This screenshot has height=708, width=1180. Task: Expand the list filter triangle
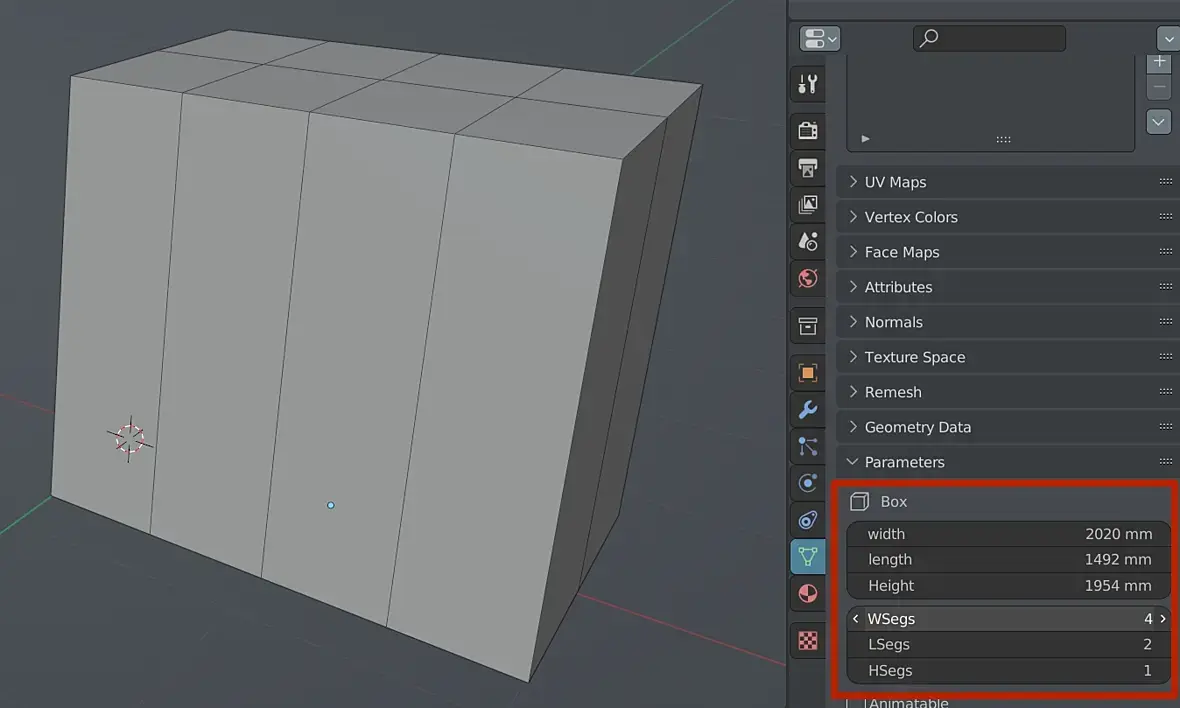click(x=865, y=138)
